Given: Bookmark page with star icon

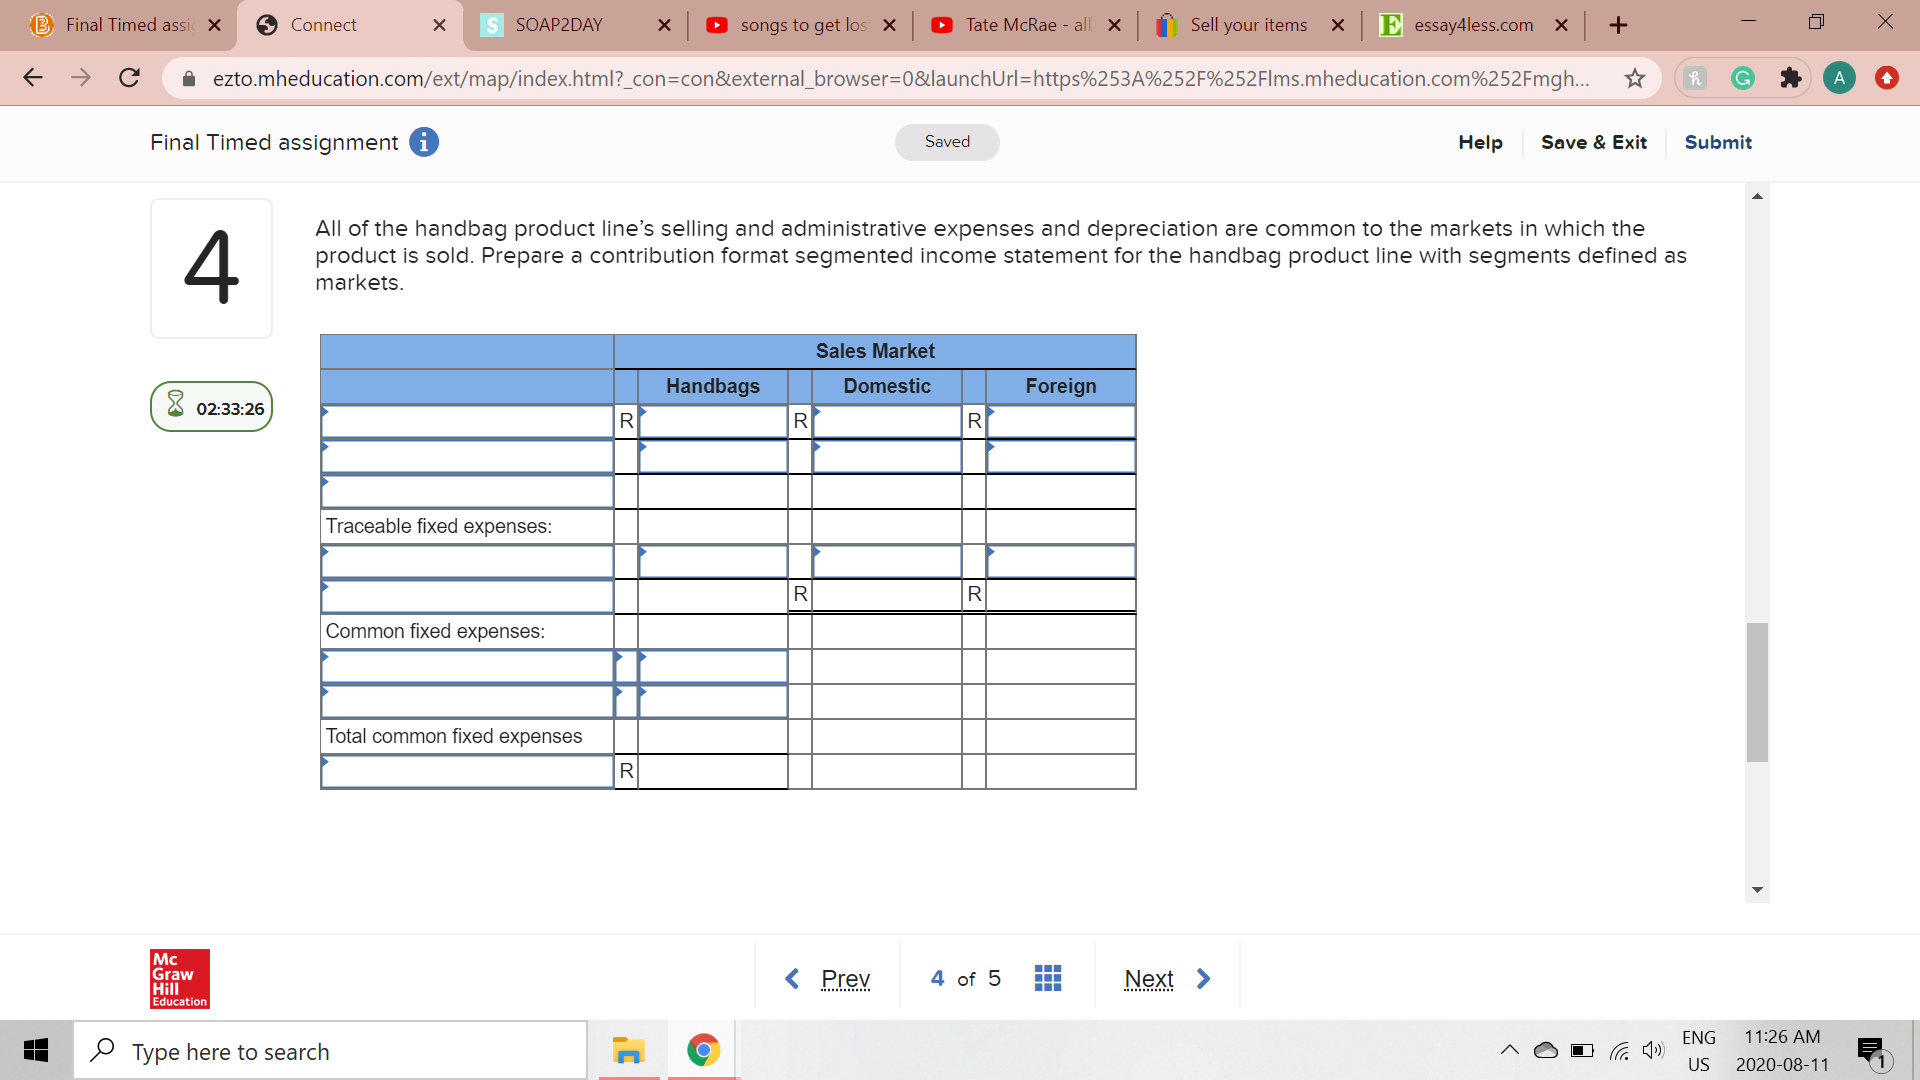Looking at the screenshot, I should (x=1634, y=78).
